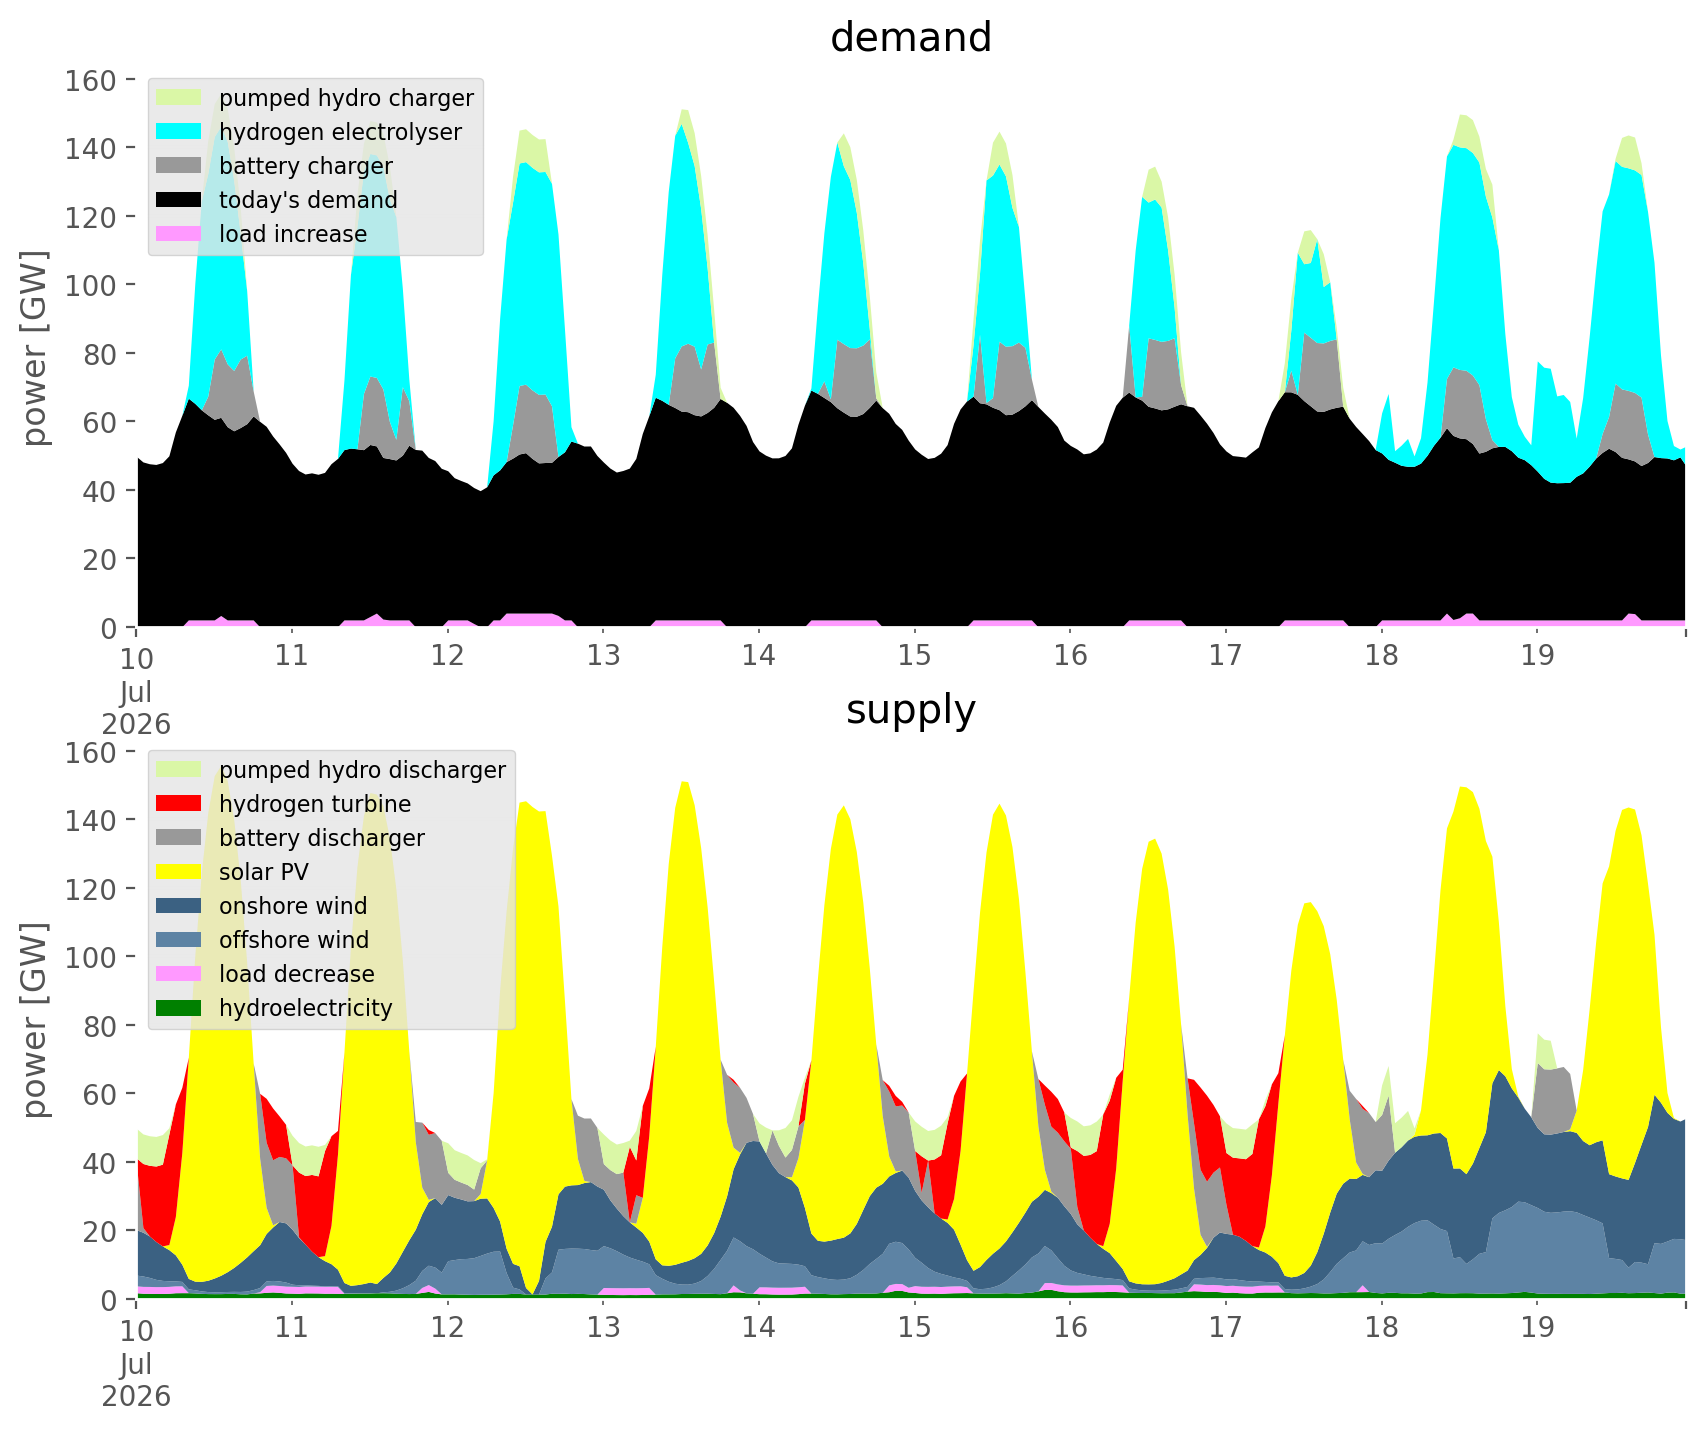Select date tick 15 on the supply x-axis
This screenshot has width=1706, height=1431.
(x=914, y=1328)
